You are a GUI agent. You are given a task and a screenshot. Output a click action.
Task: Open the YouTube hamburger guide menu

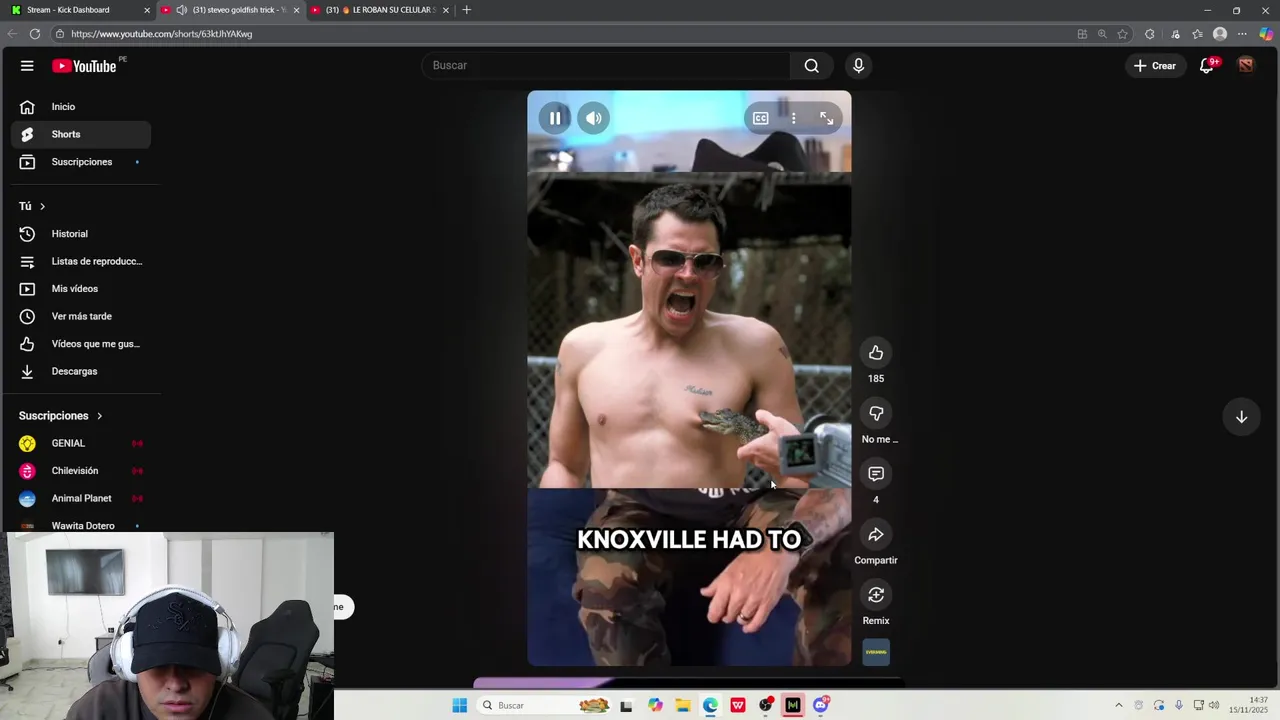coord(27,66)
